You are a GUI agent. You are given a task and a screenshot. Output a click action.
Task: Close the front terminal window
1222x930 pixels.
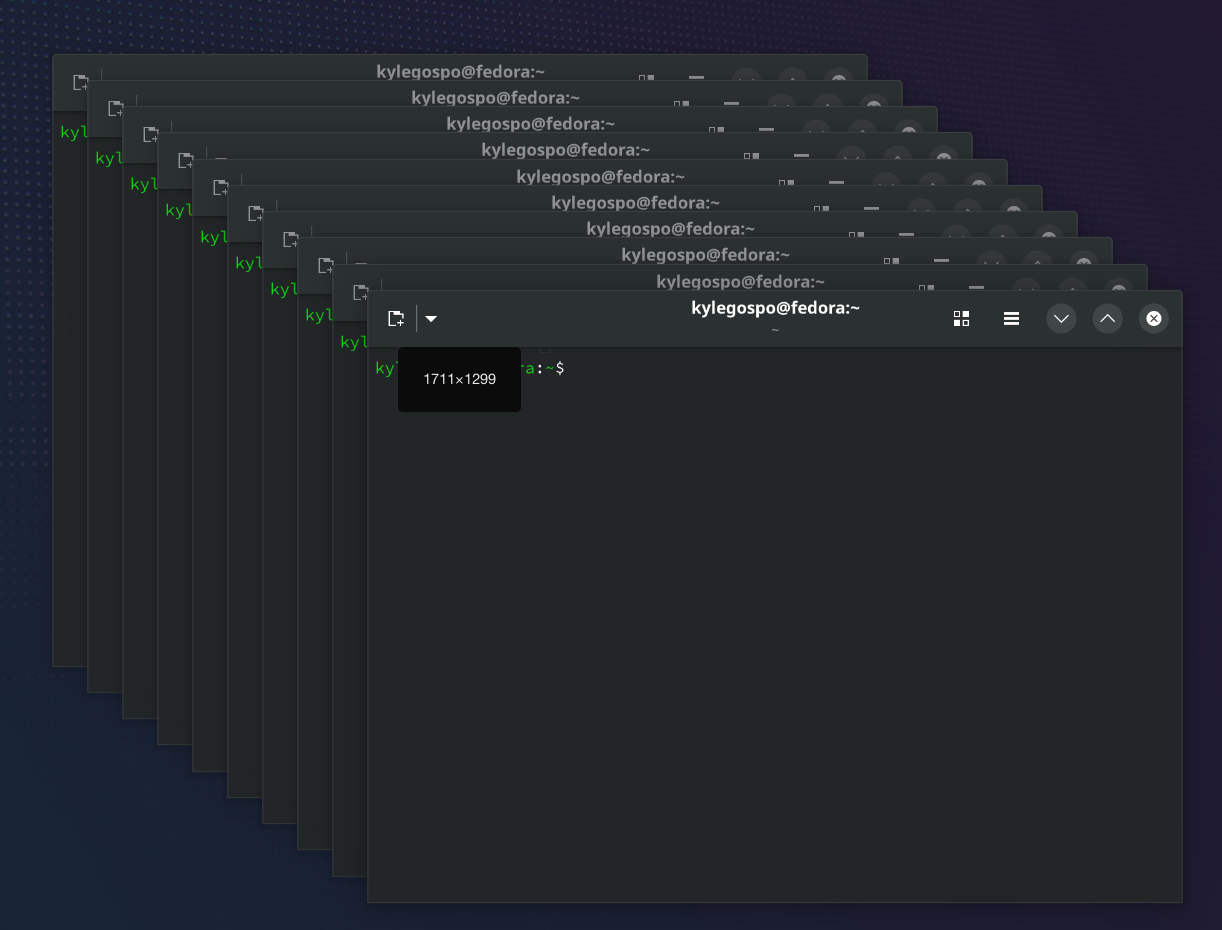[x=1153, y=319]
